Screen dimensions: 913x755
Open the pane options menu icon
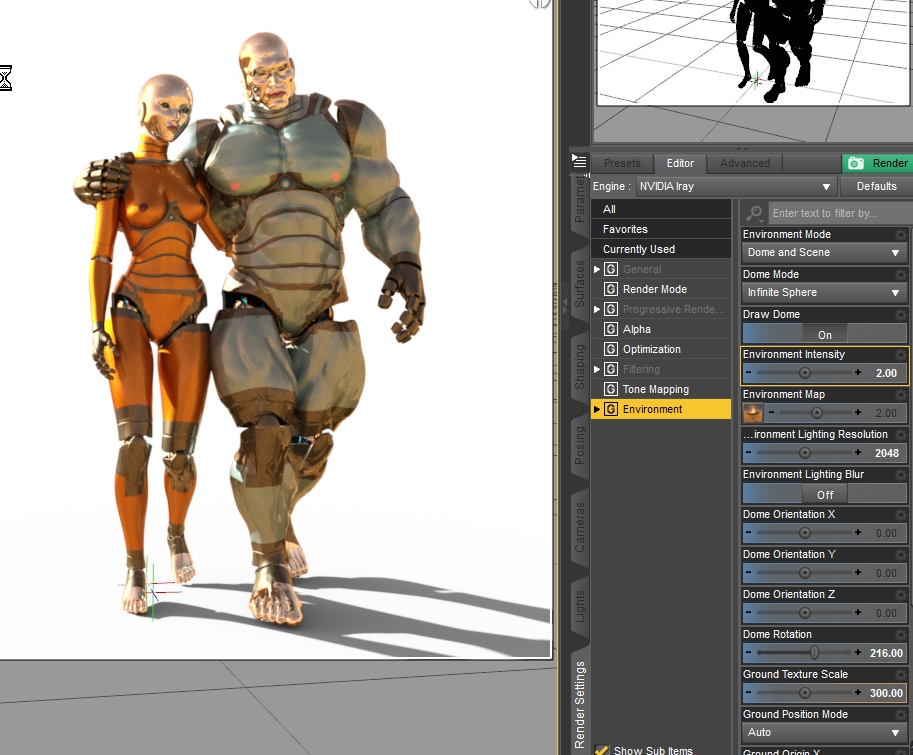[579, 161]
